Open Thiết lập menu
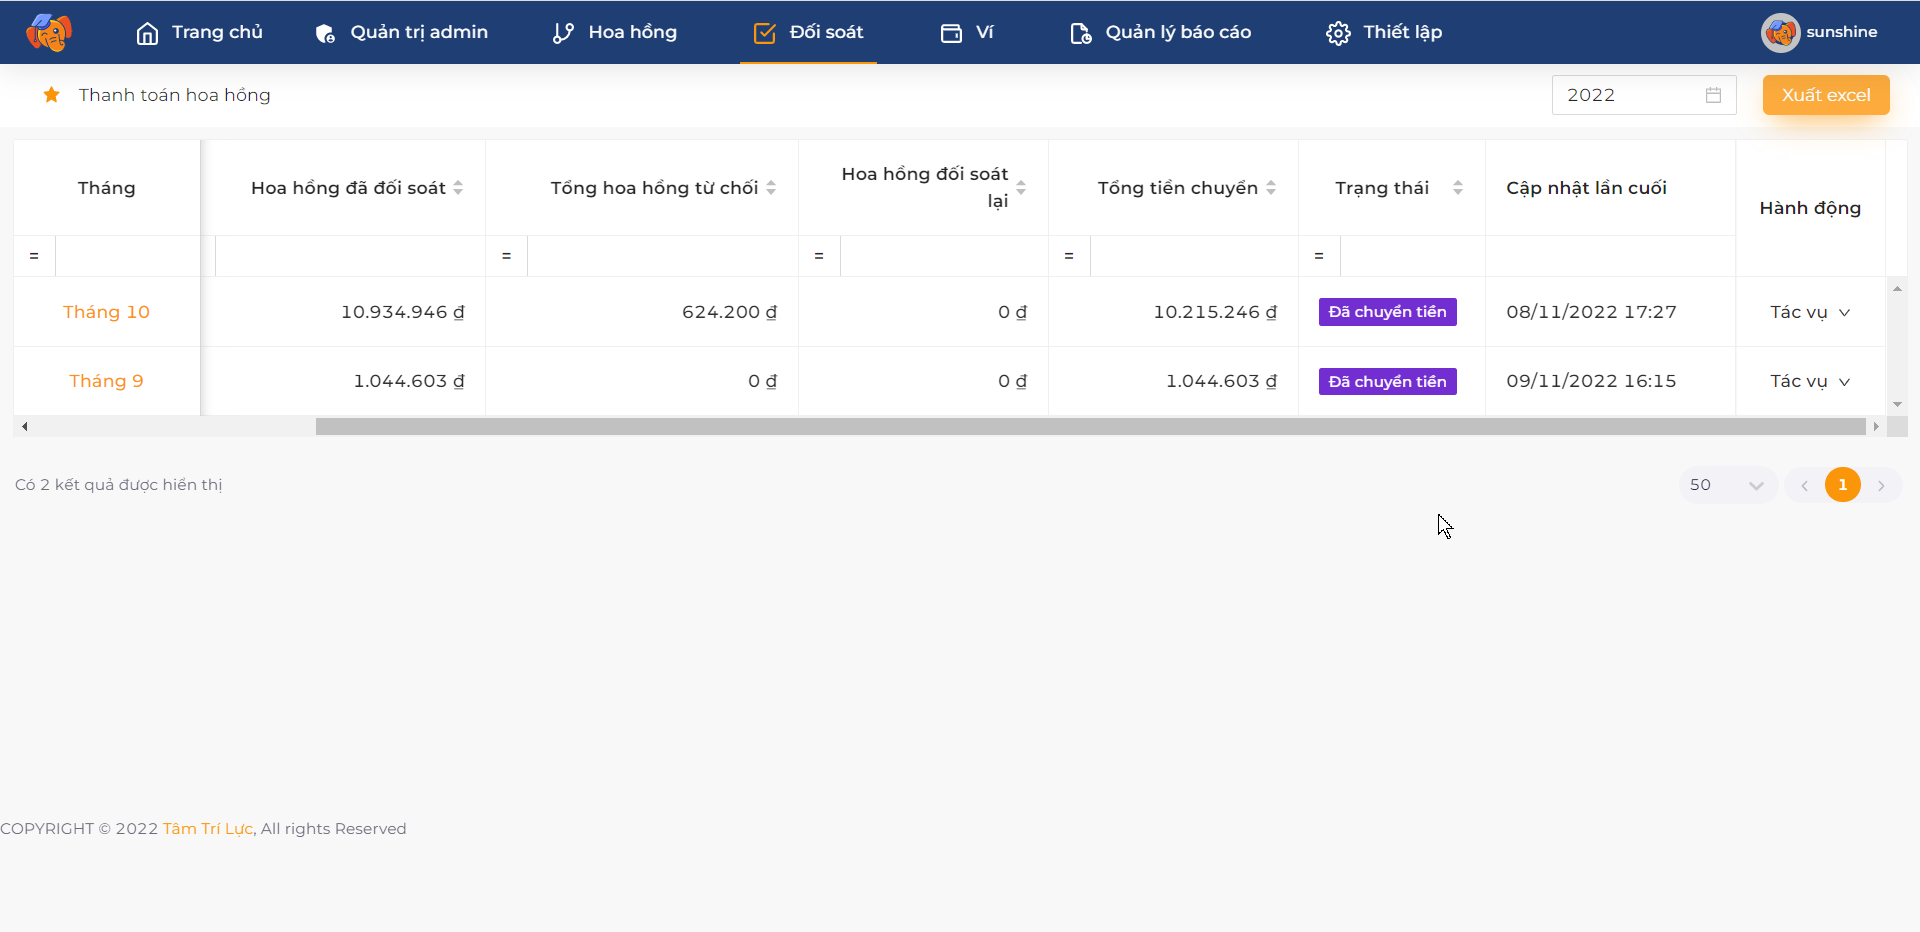 (x=1384, y=32)
